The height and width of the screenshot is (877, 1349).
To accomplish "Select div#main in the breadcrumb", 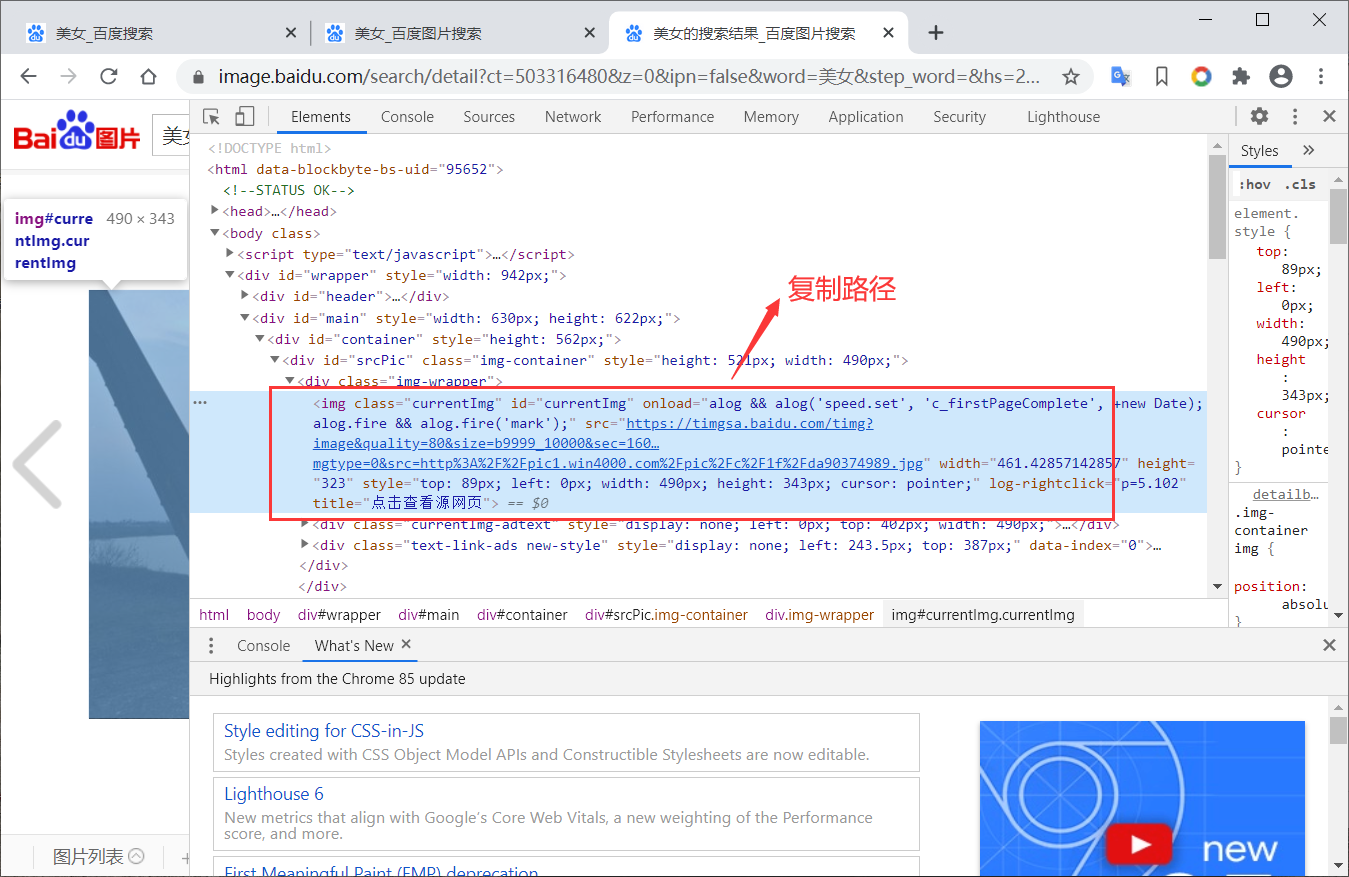I will (x=428, y=615).
